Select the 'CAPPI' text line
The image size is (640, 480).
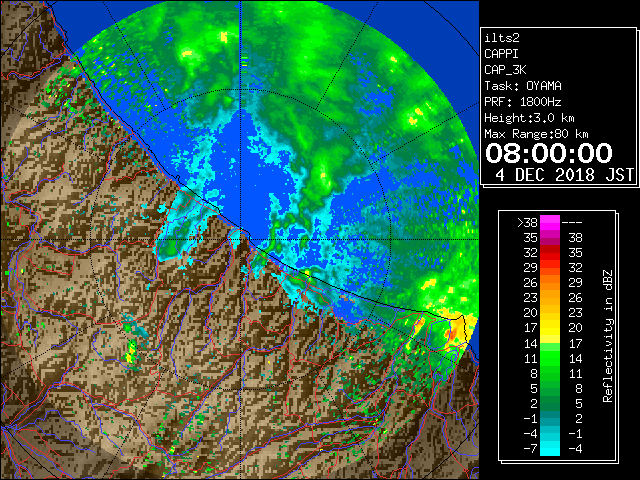pyautogui.click(x=501, y=54)
